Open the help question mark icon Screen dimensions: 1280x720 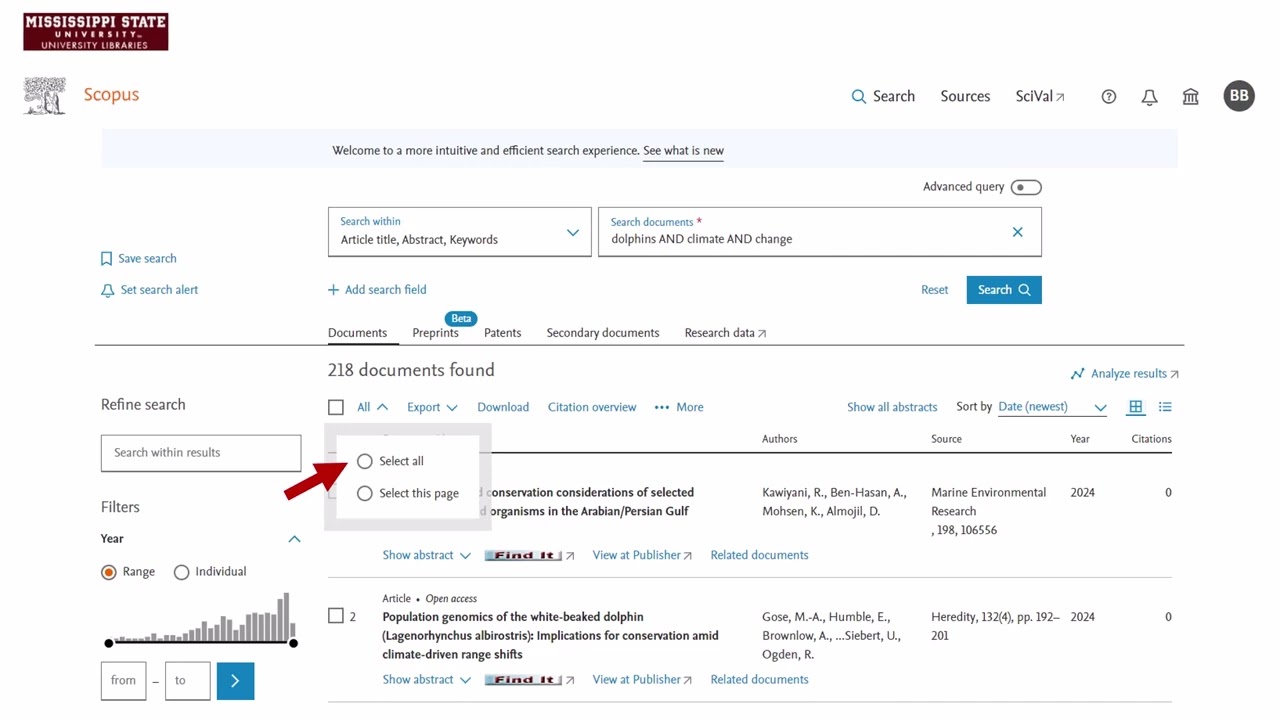tap(1109, 97)
